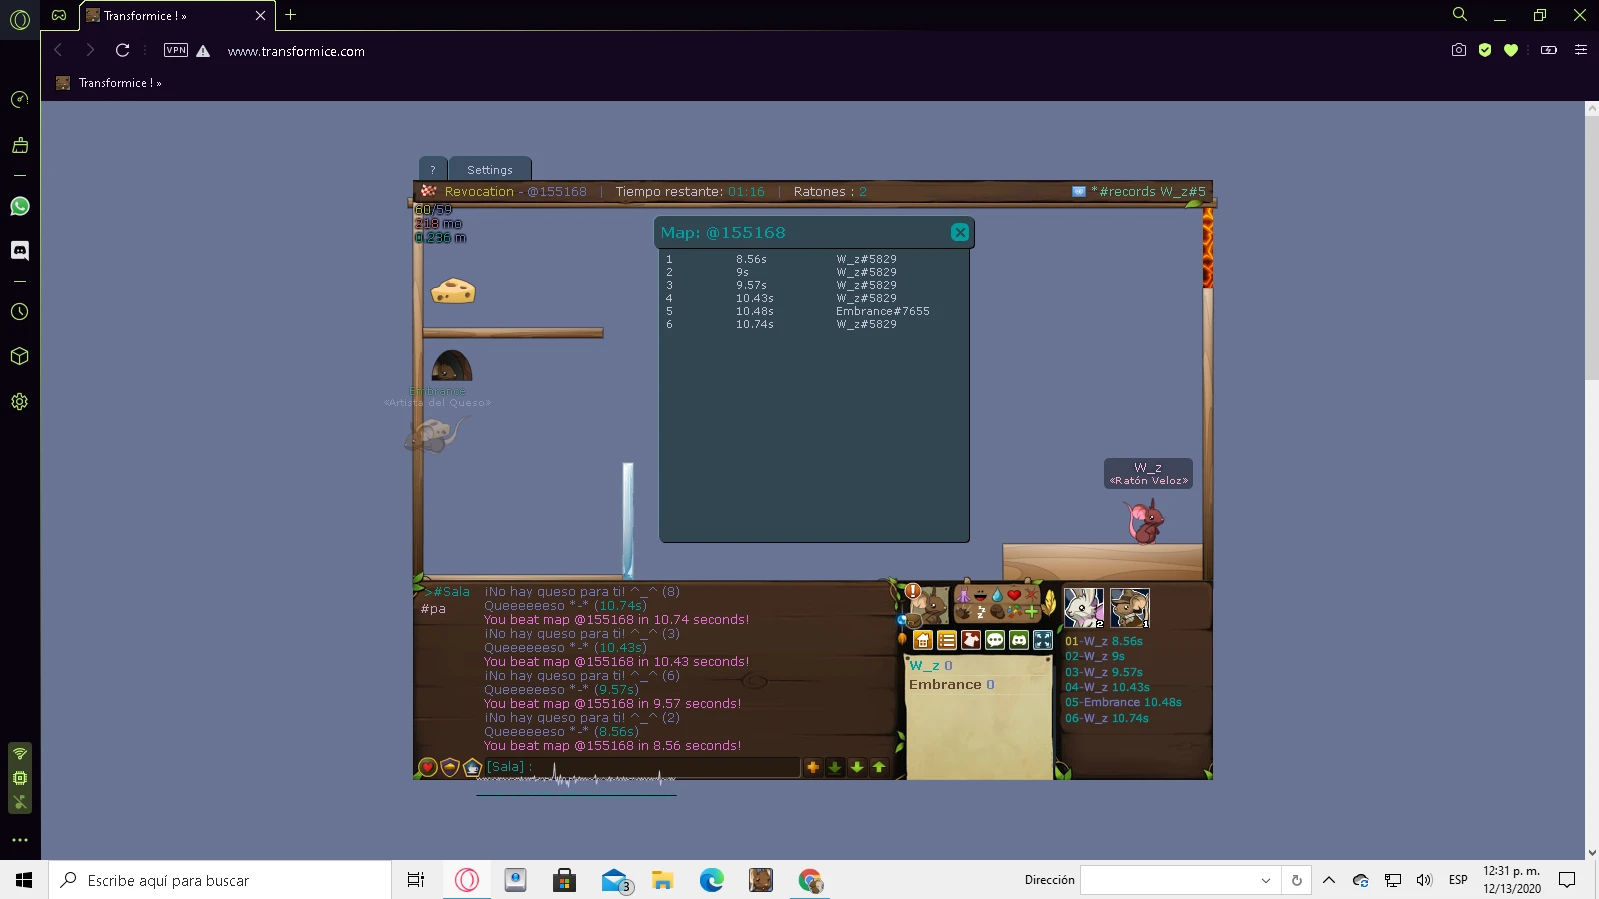Select Embrance in the player score list
Screen dimensions: 1599x899
[x=952, y=685]
